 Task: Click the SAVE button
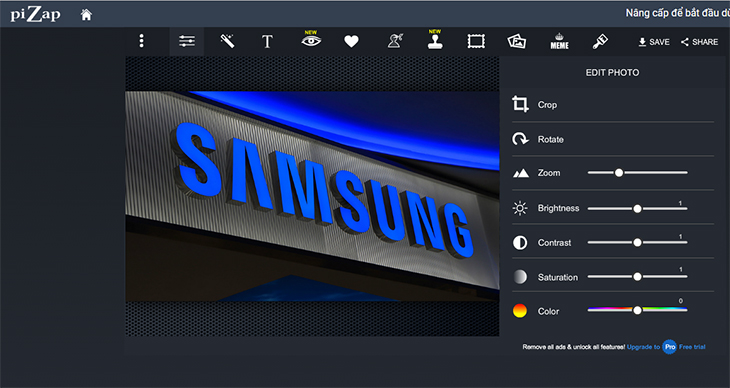pos(654,42)
